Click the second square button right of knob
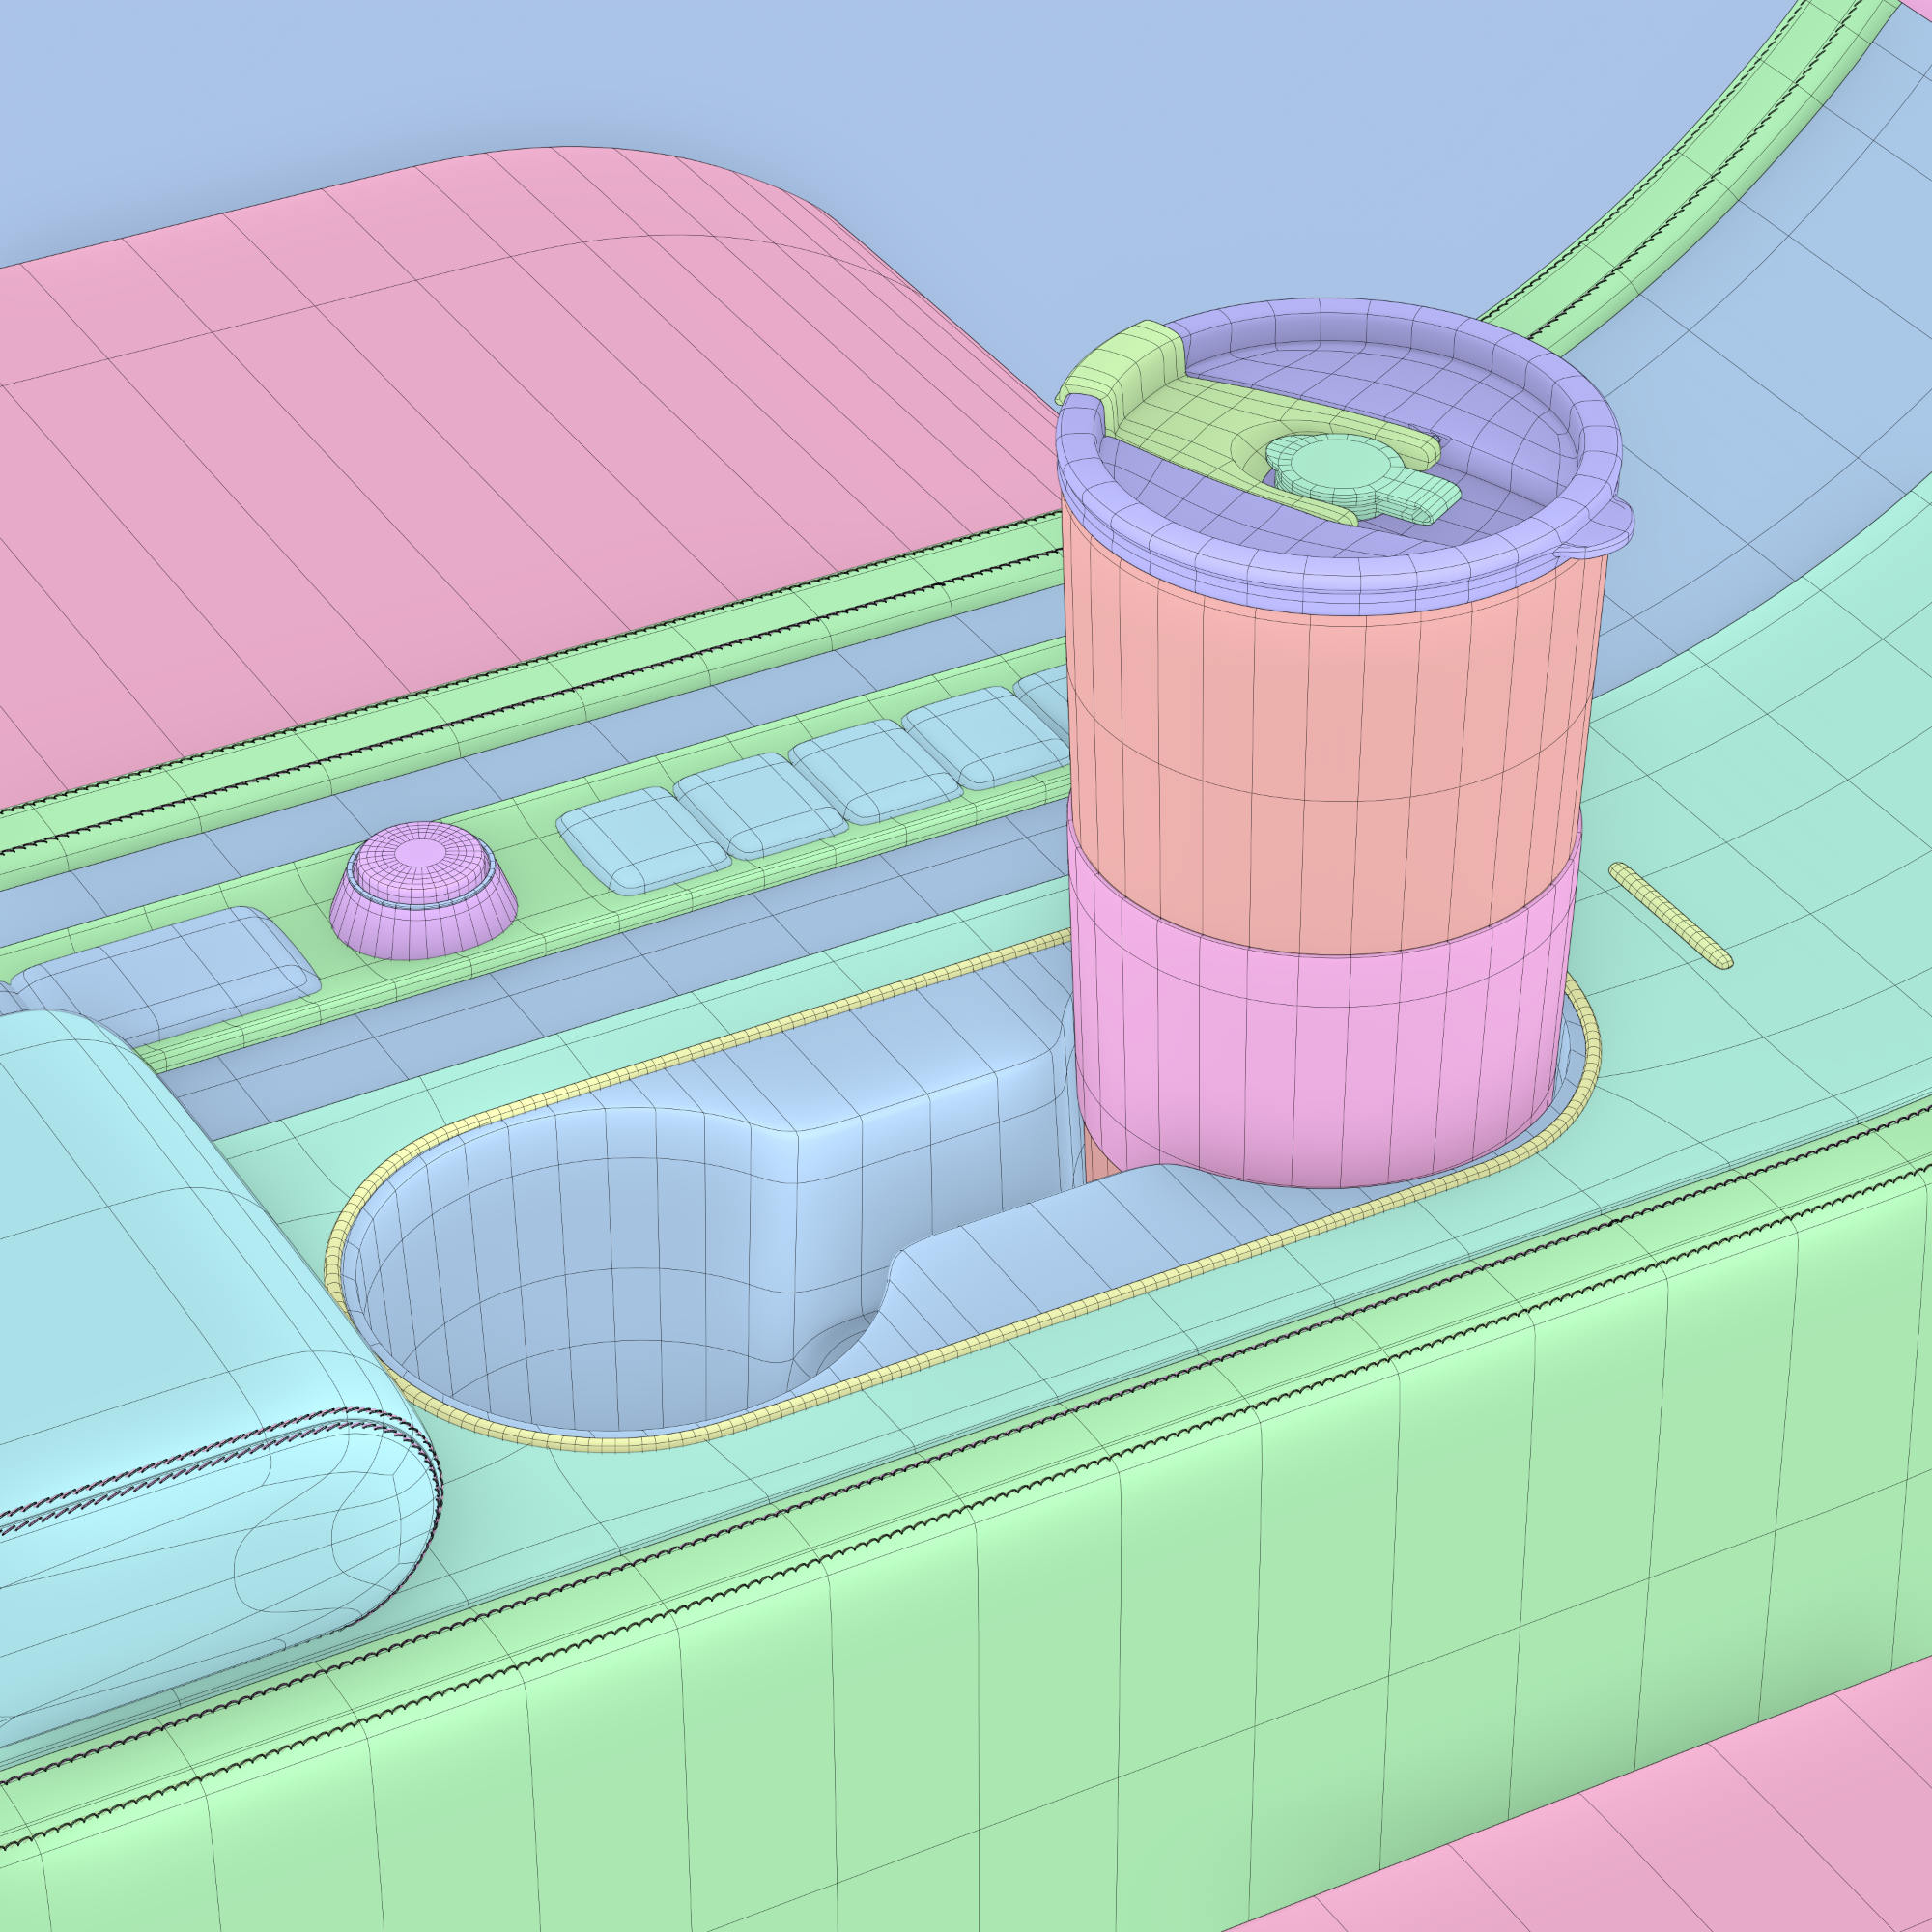Screen dimensions: 1932x1932 point(760,804)
